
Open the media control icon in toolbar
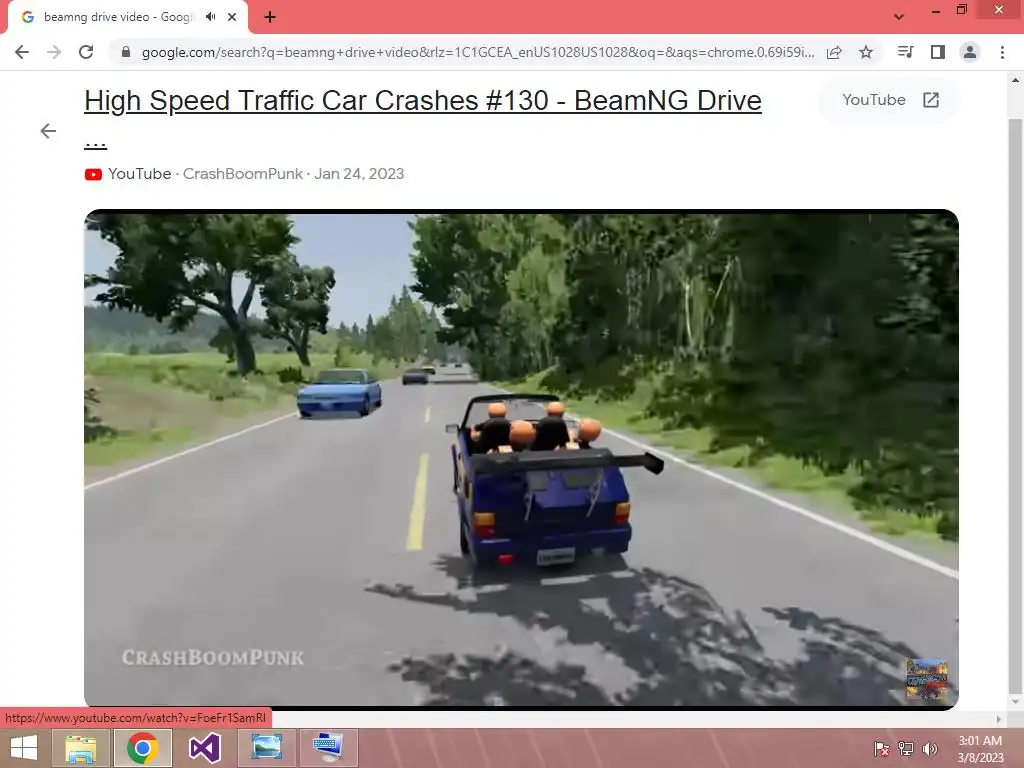(905, 52)
